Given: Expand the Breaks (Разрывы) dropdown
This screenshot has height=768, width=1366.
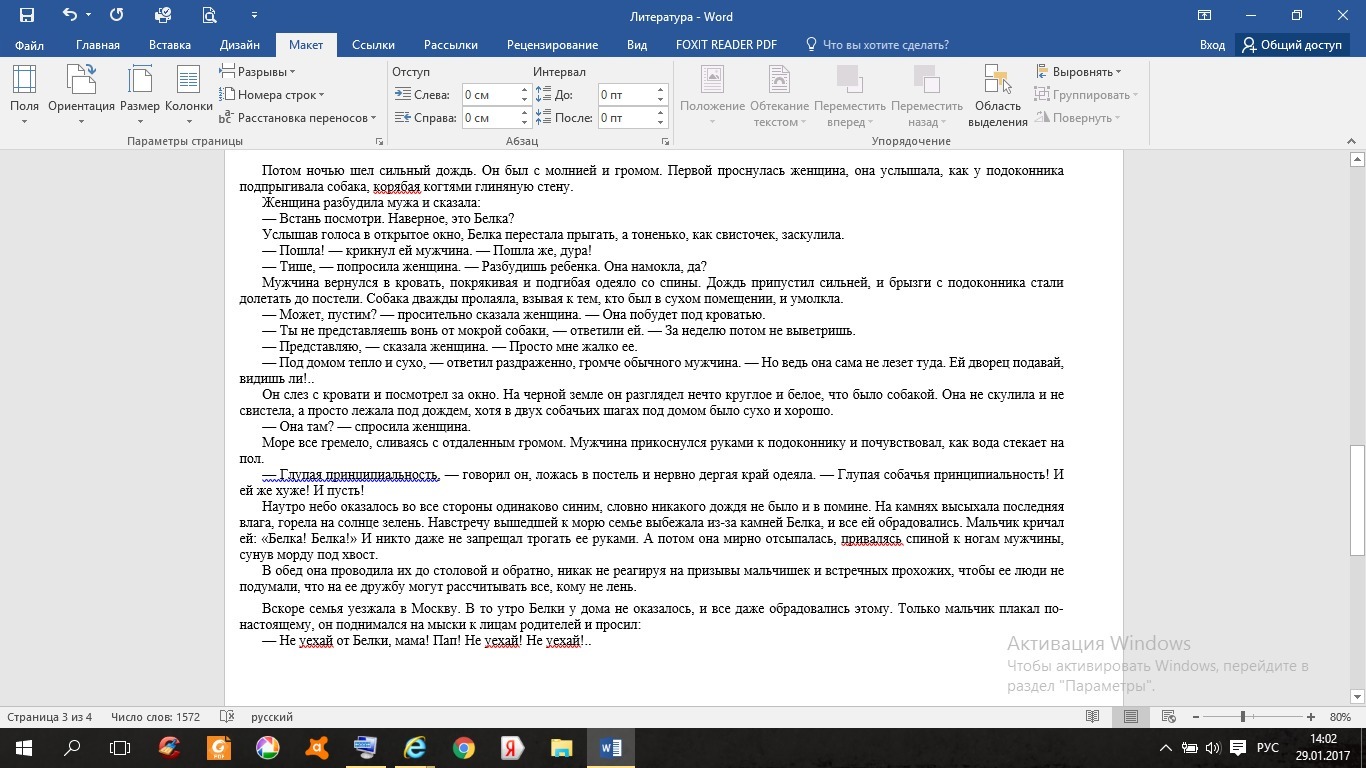Looking at the screenshot, I should (x=258, y=72).
